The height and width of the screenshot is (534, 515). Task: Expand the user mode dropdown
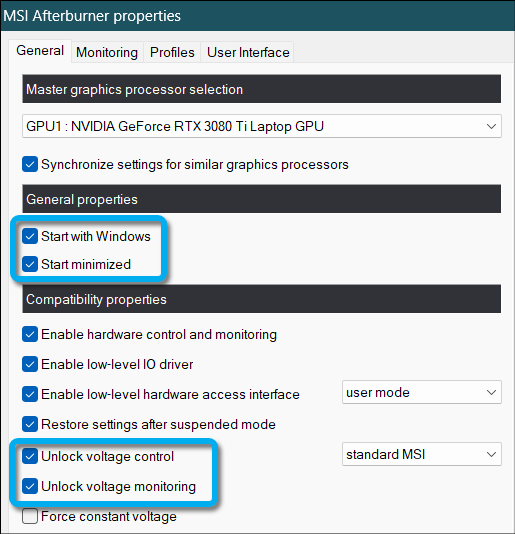click(x=422, y=392)
